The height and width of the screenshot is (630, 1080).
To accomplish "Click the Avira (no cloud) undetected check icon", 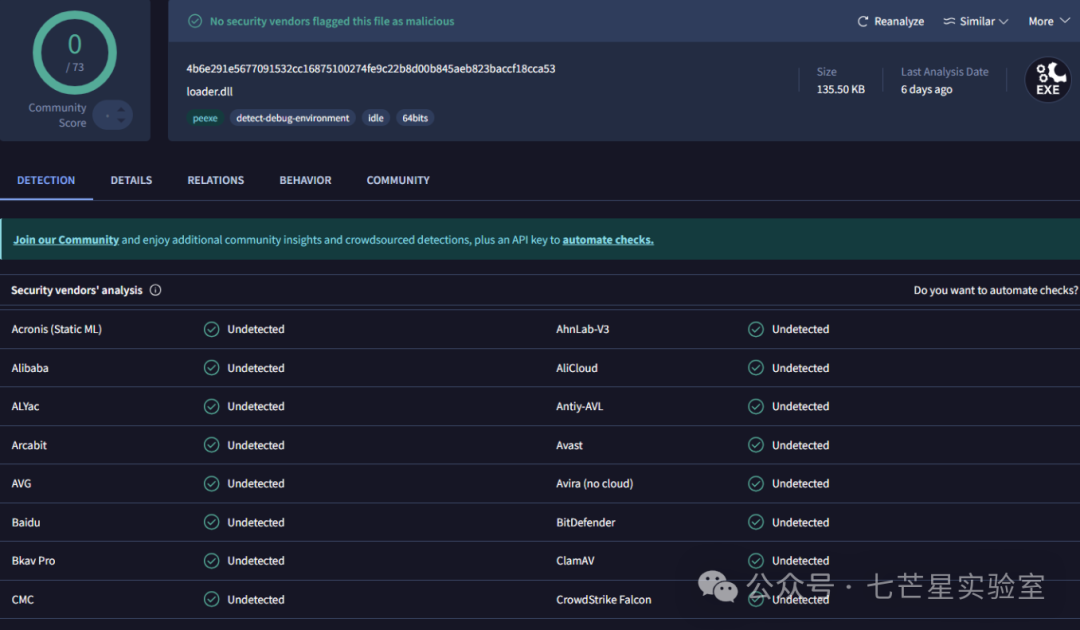I will pos(756,483).
